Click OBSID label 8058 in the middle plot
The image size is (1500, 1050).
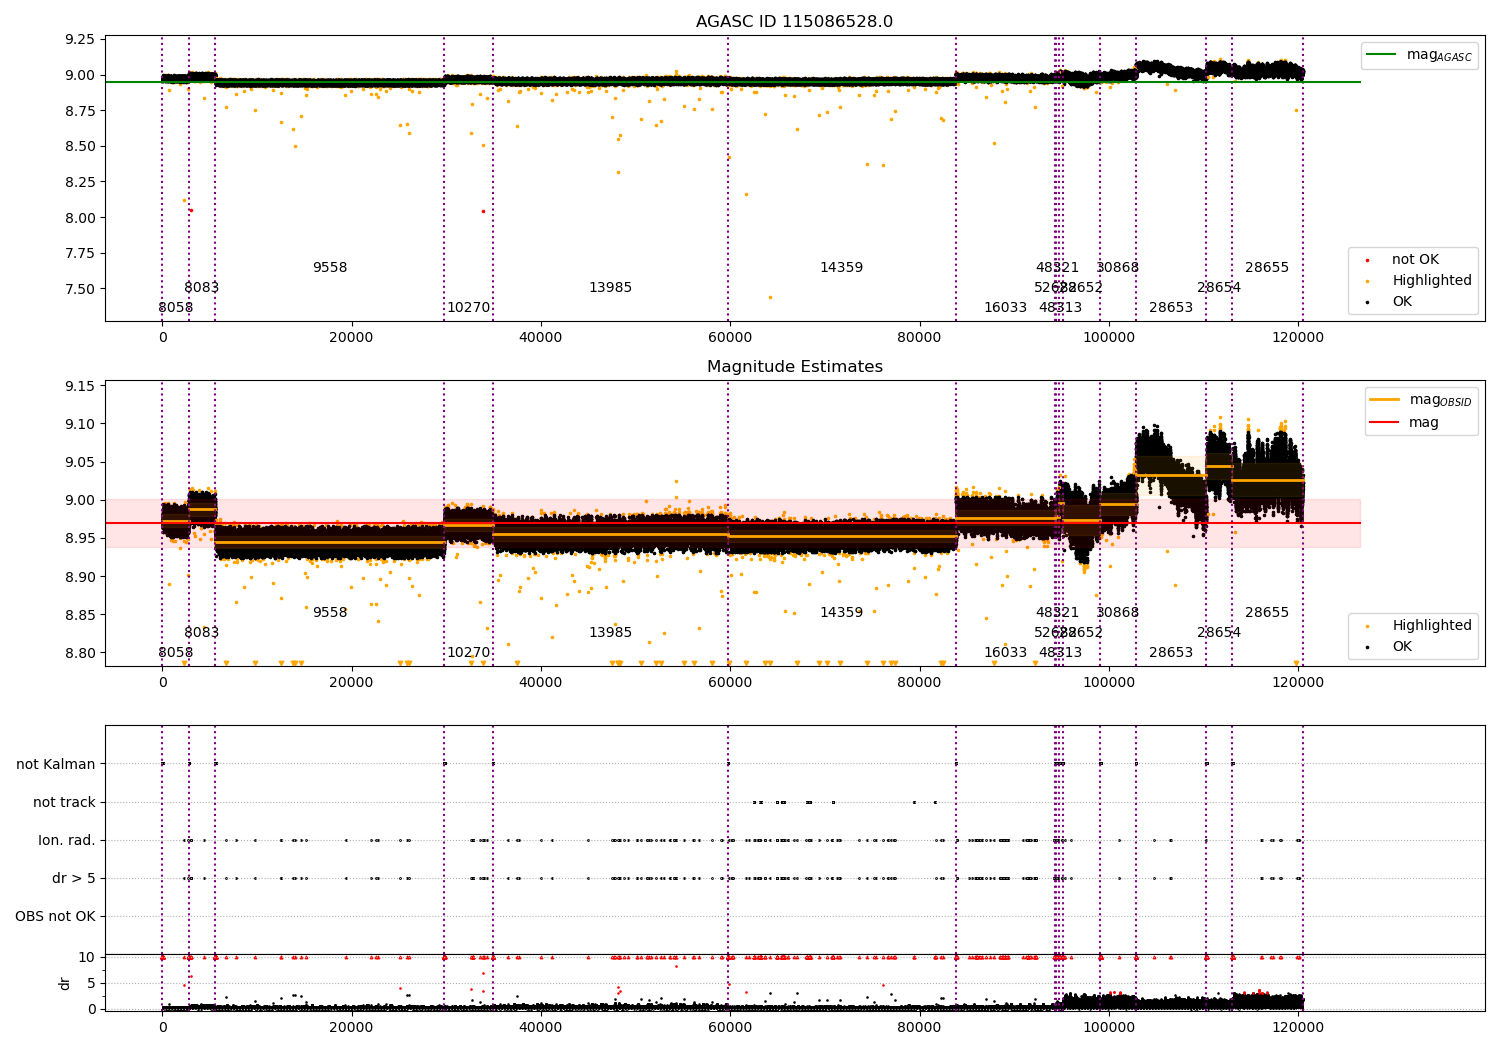pos(175,653)
